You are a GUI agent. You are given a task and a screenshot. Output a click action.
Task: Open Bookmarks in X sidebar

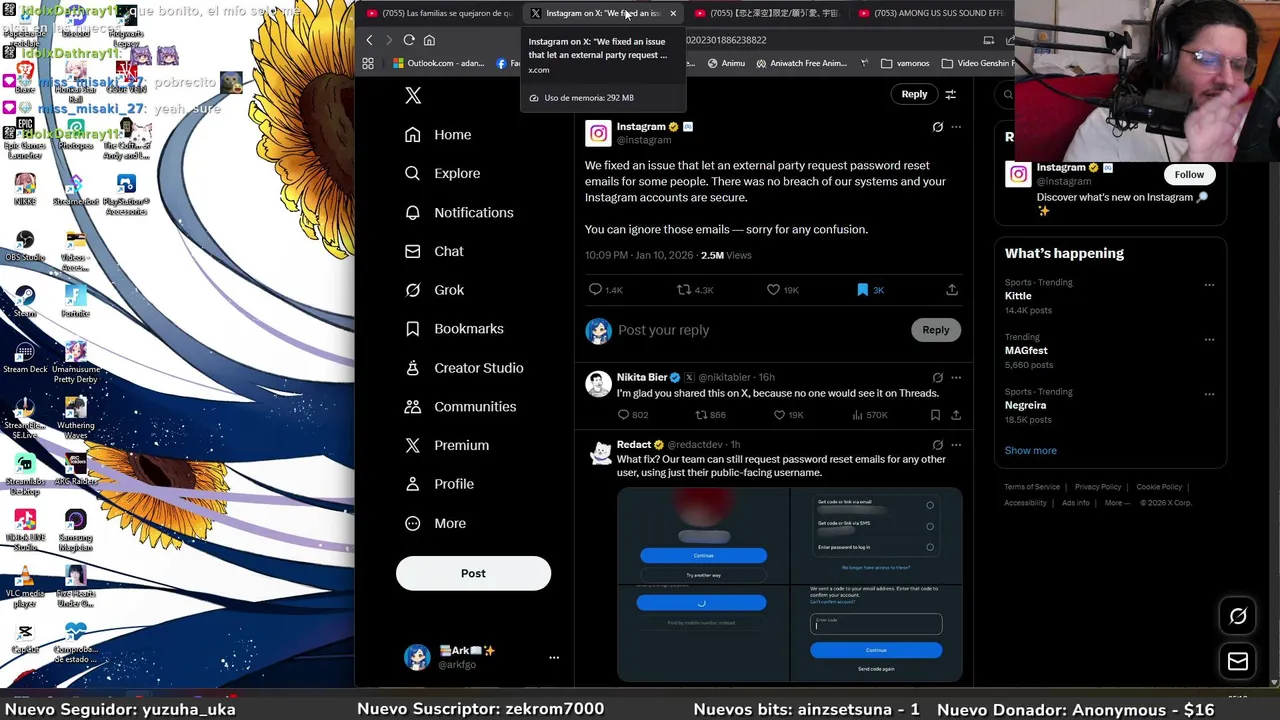454,329
